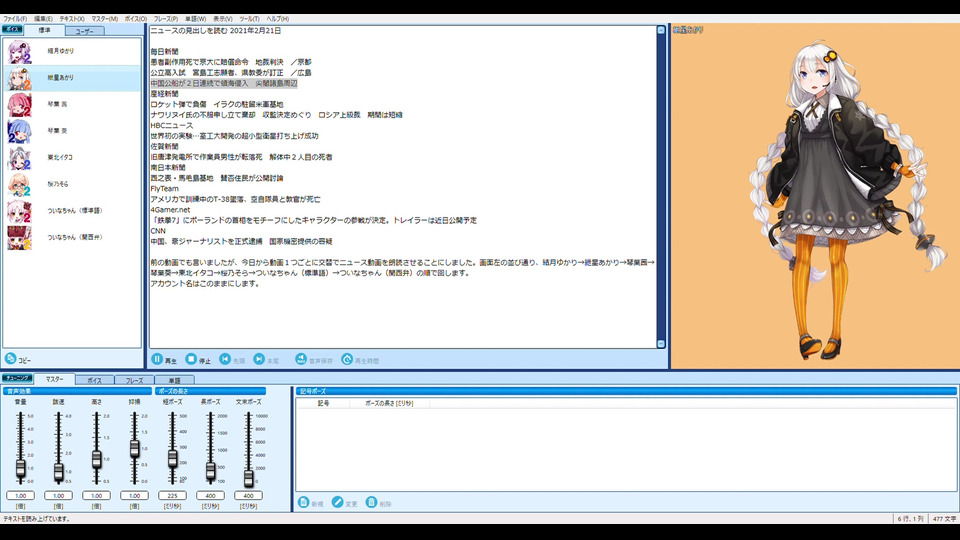The height and width of the screenshot is (540, 960).
Task: Select the ボイス tuning tab
Action: click(94, 380)
